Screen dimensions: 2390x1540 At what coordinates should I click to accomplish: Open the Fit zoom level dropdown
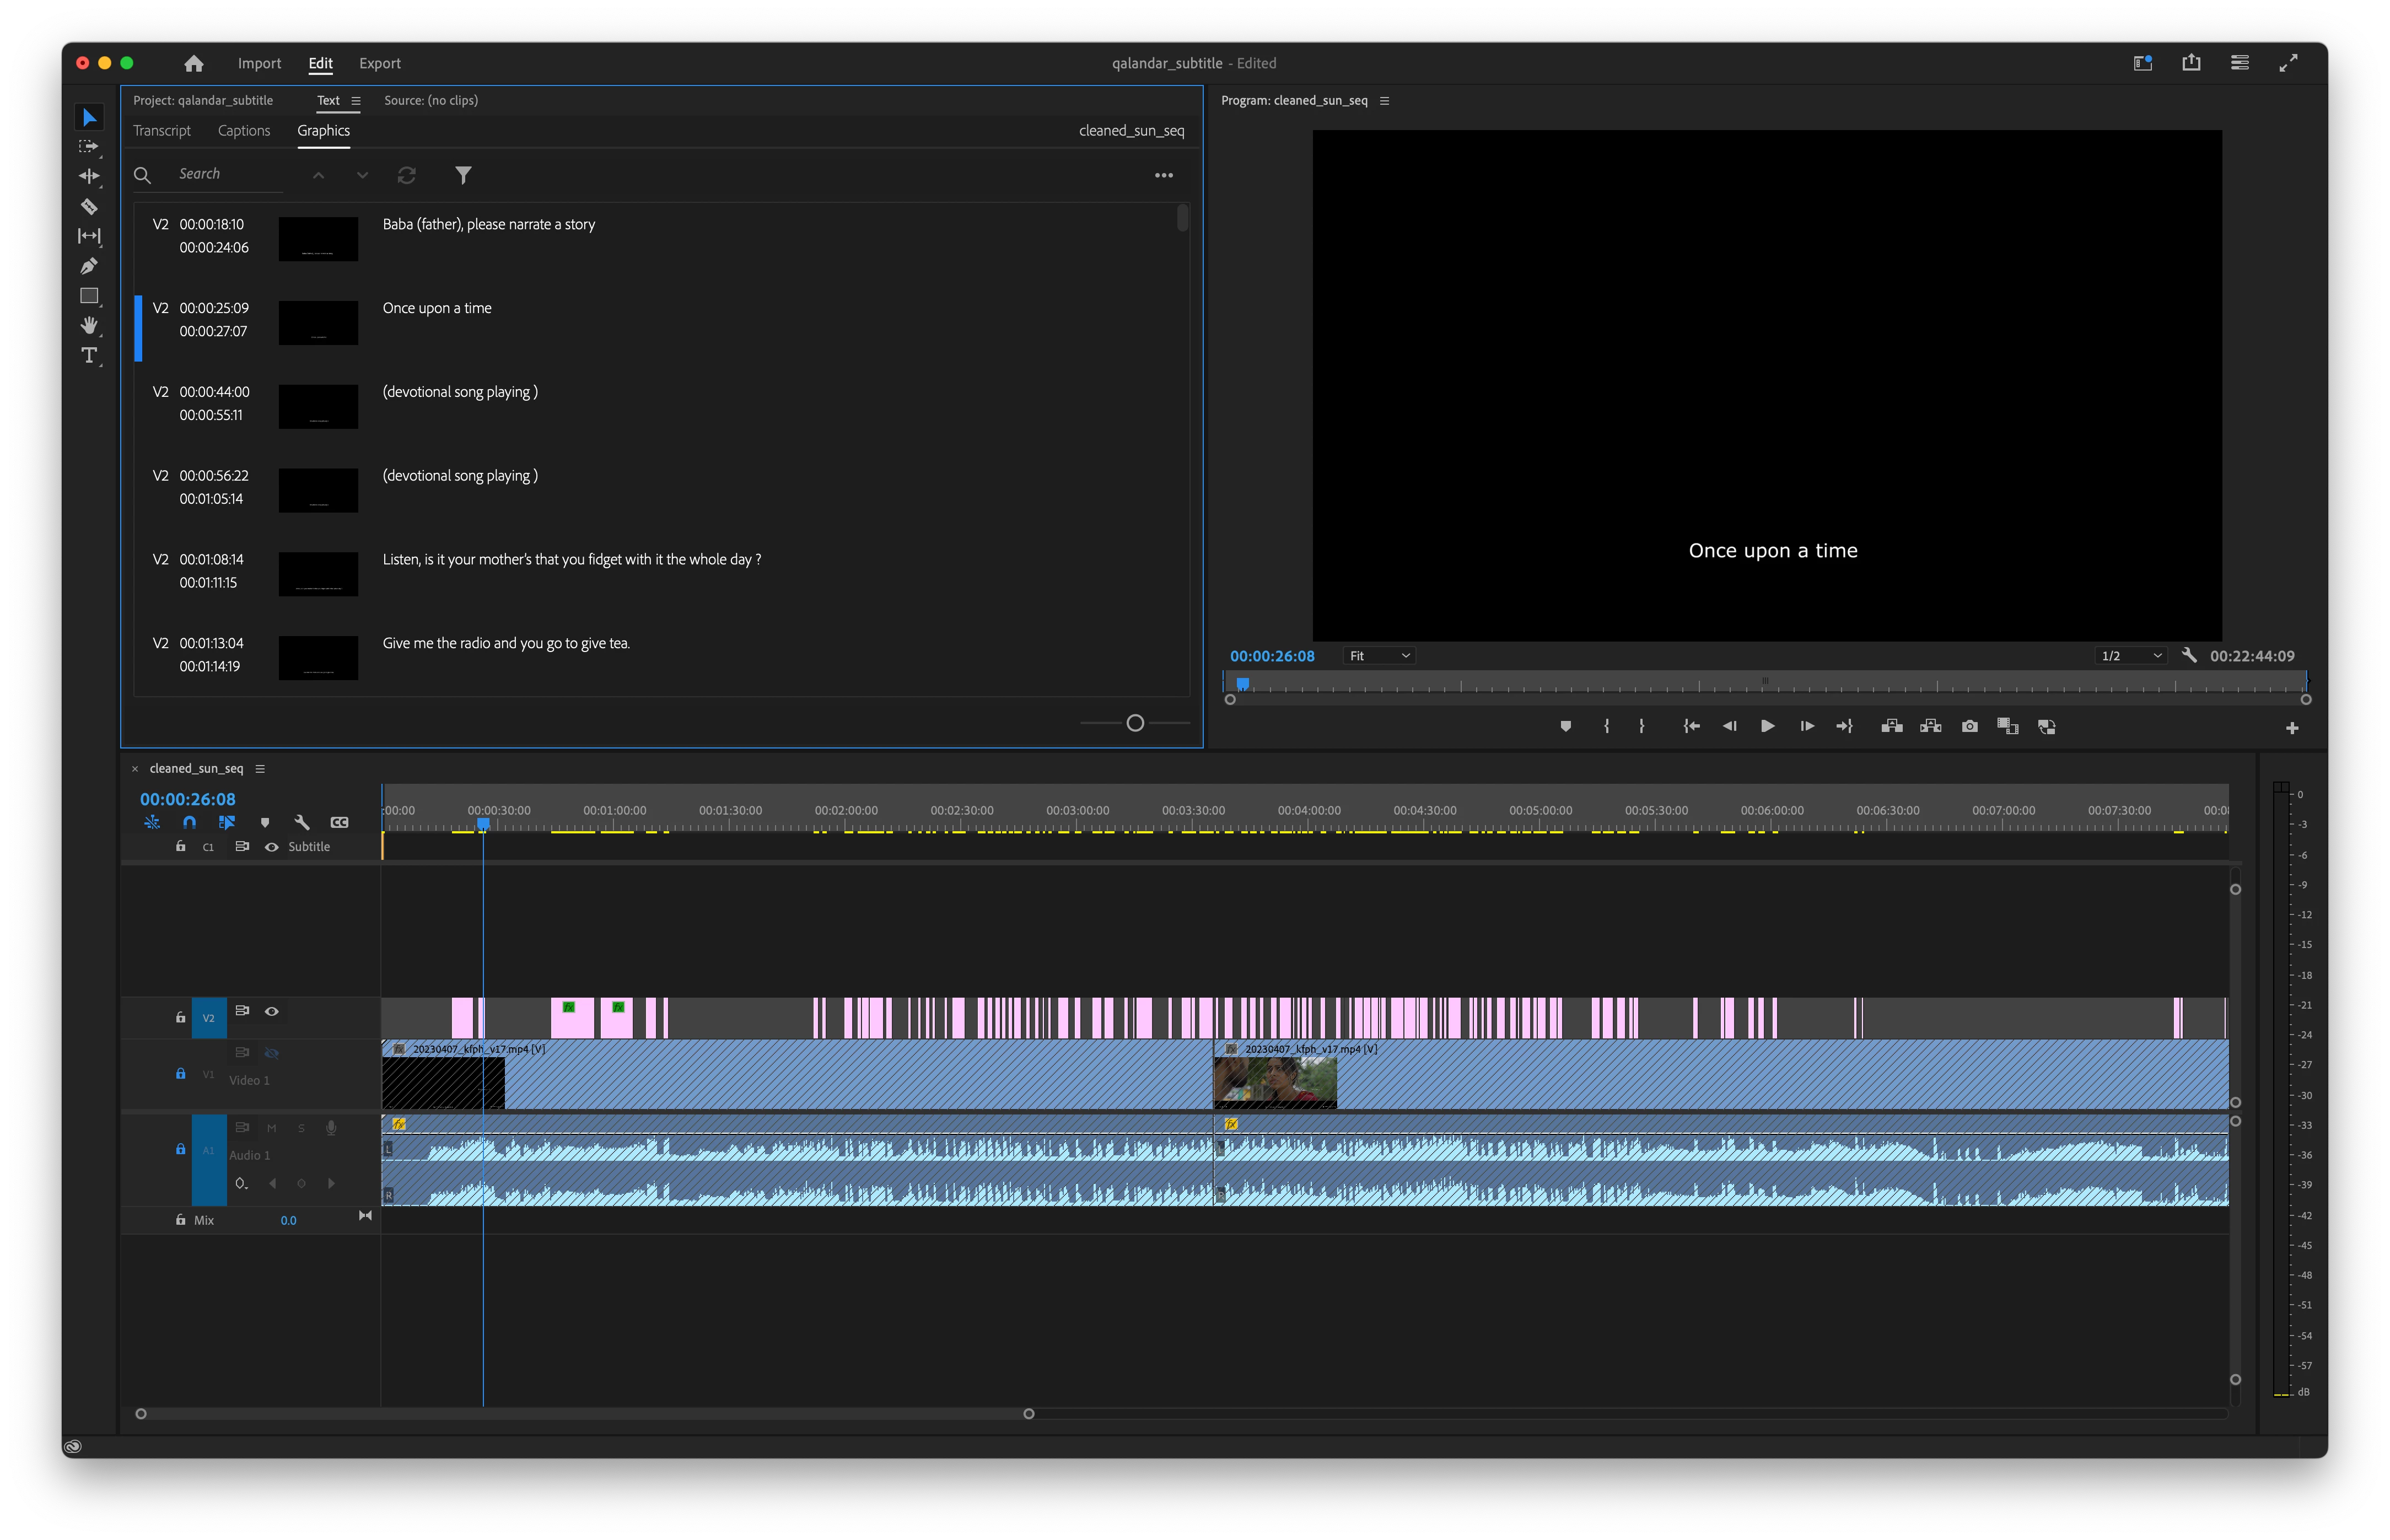1379,656
